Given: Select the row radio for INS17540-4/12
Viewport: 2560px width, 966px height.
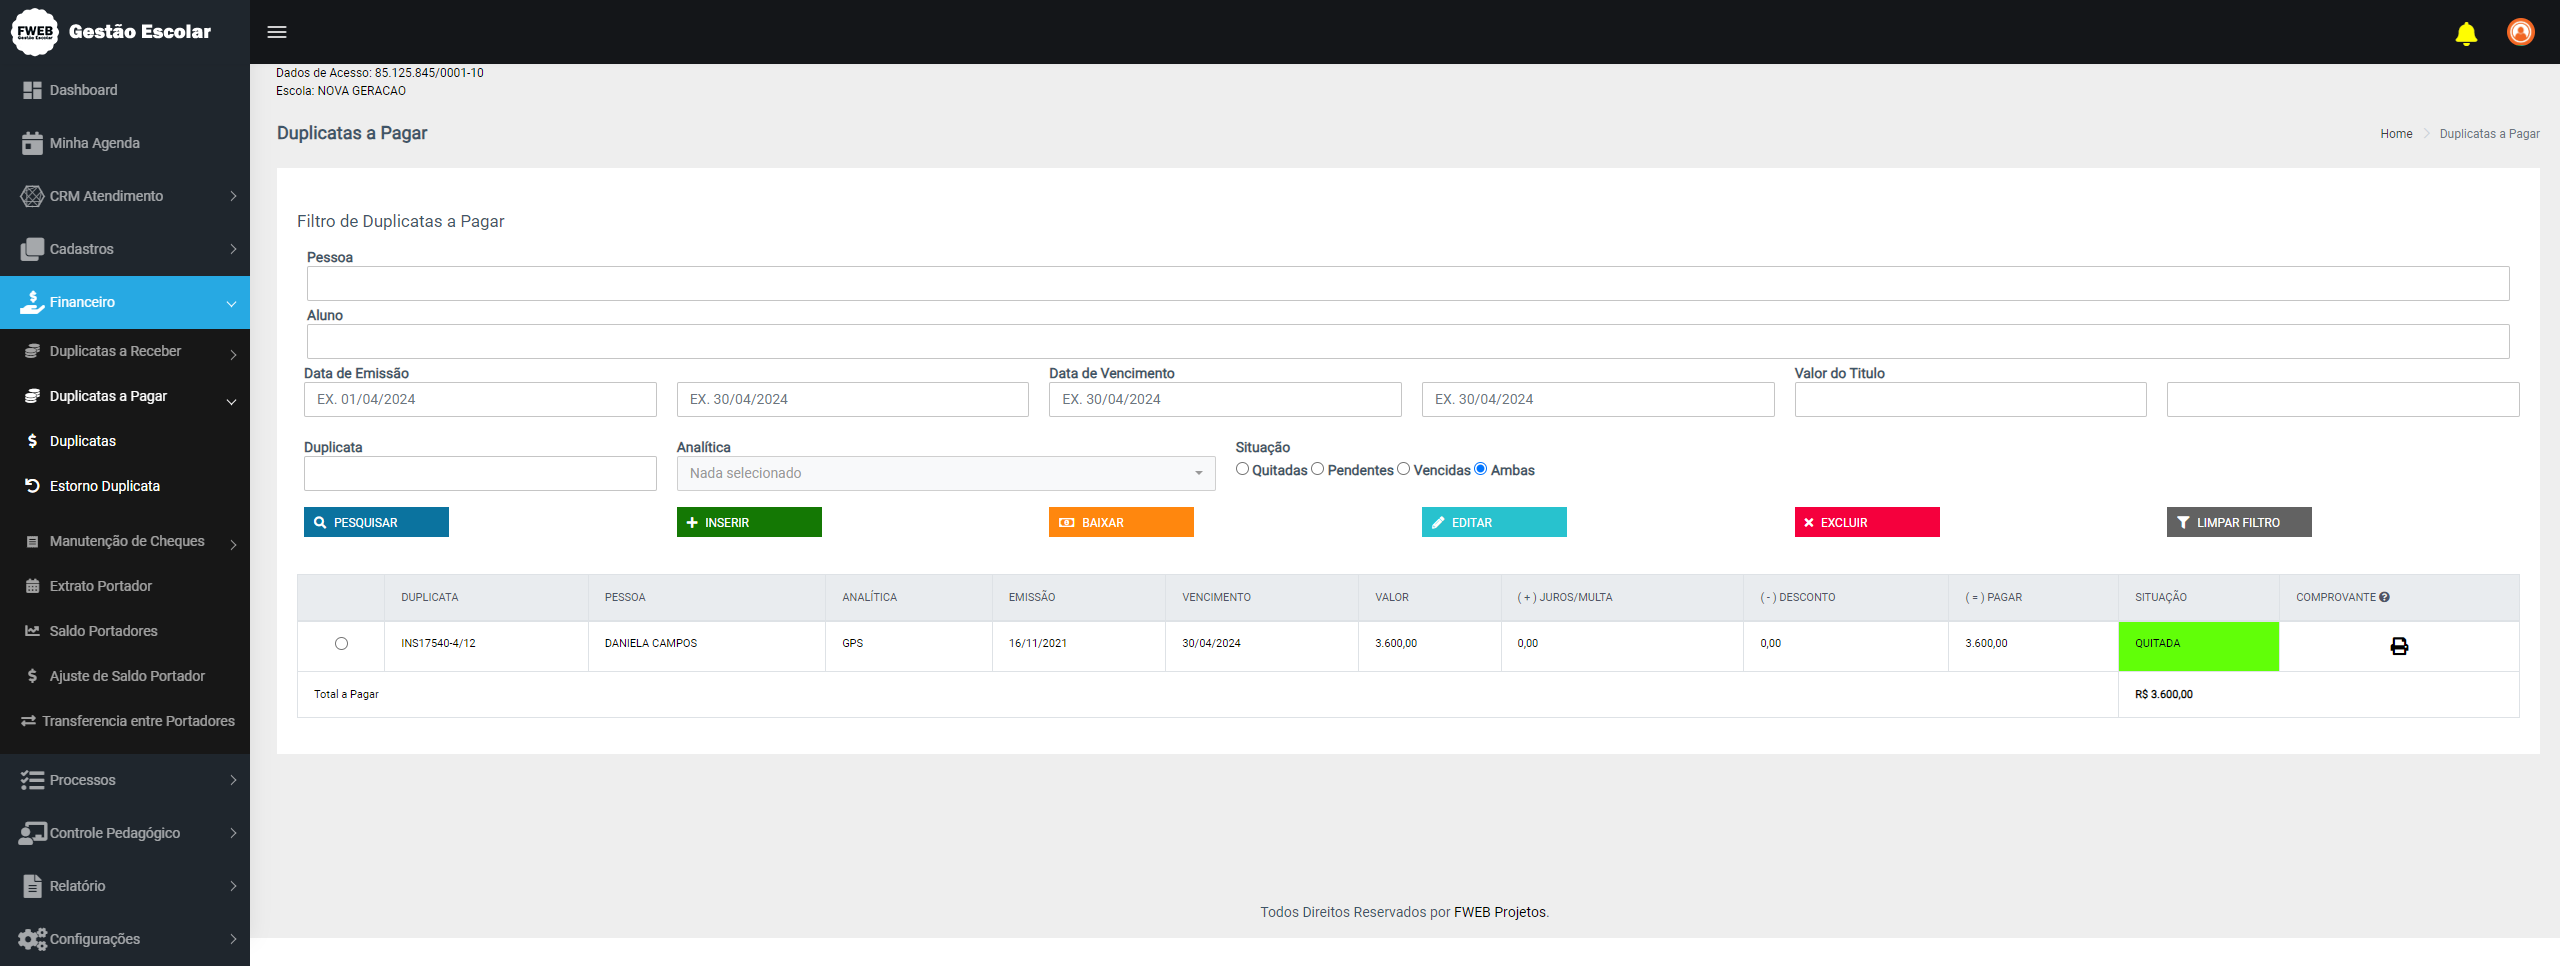Looking at the screenshot, I should [341, 644].
